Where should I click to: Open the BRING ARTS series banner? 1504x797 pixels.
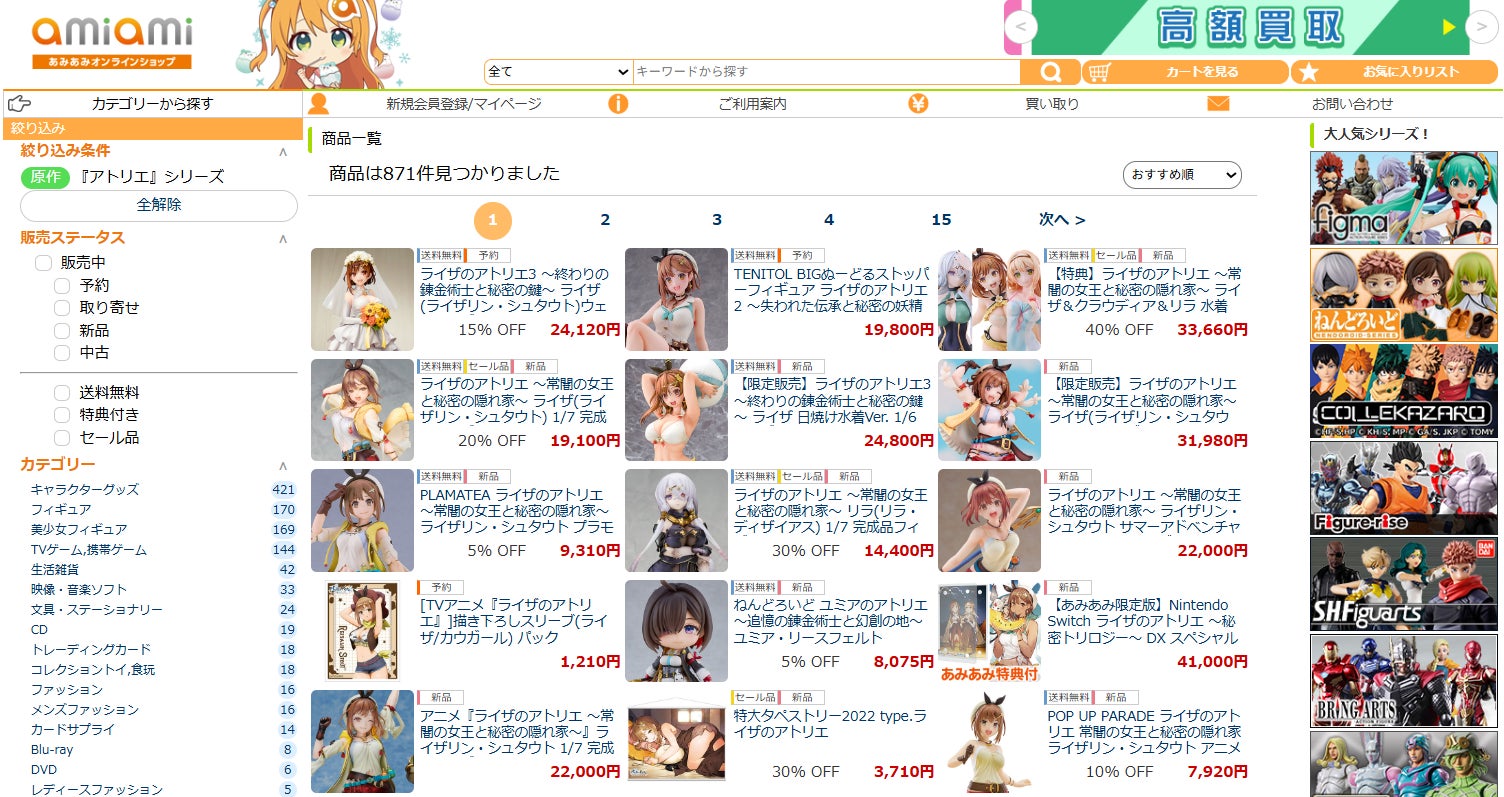pos(1403,681)
